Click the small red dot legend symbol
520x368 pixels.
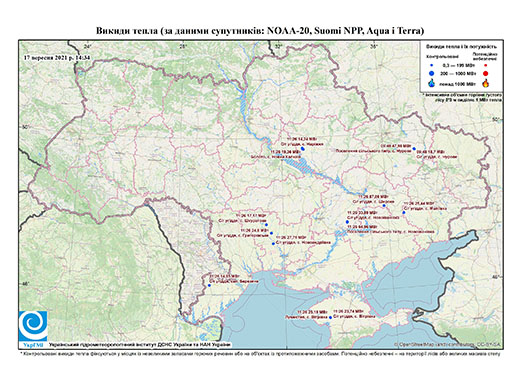(486, 66)
